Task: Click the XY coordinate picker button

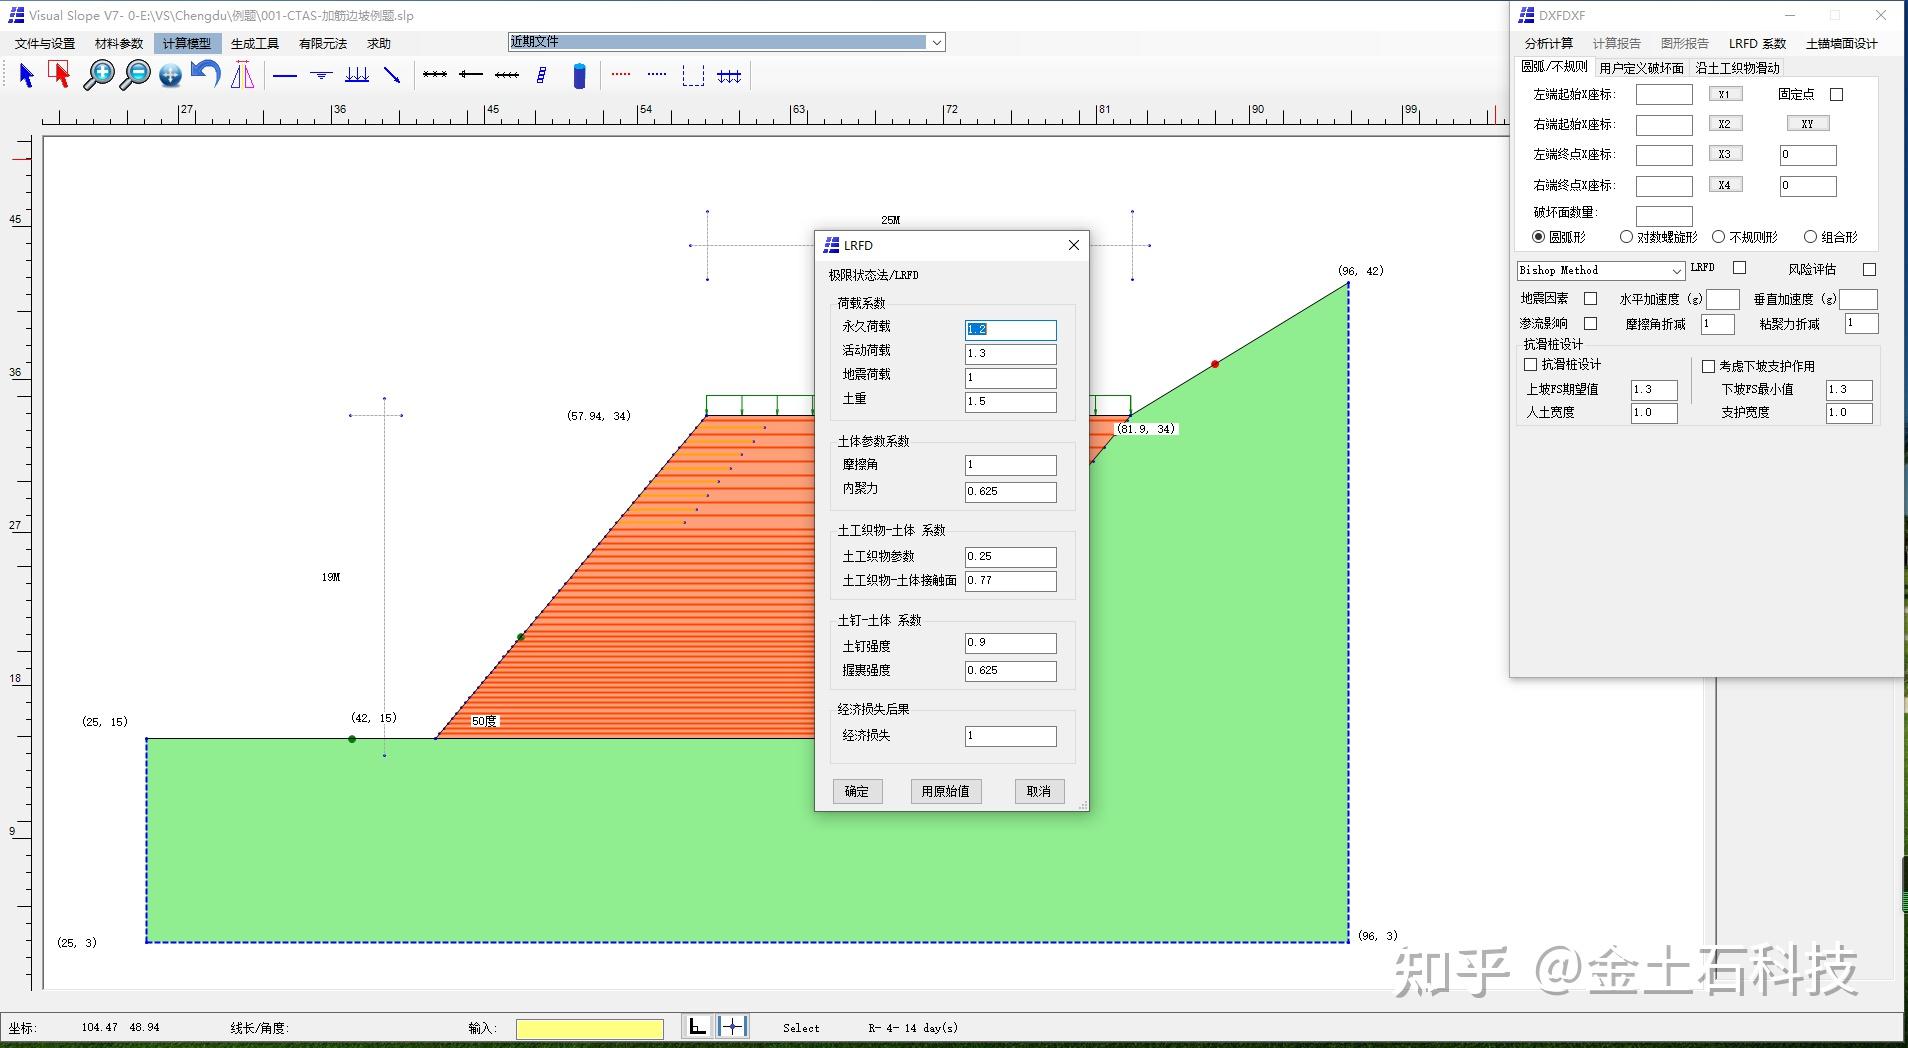Action: [1806, 123]
